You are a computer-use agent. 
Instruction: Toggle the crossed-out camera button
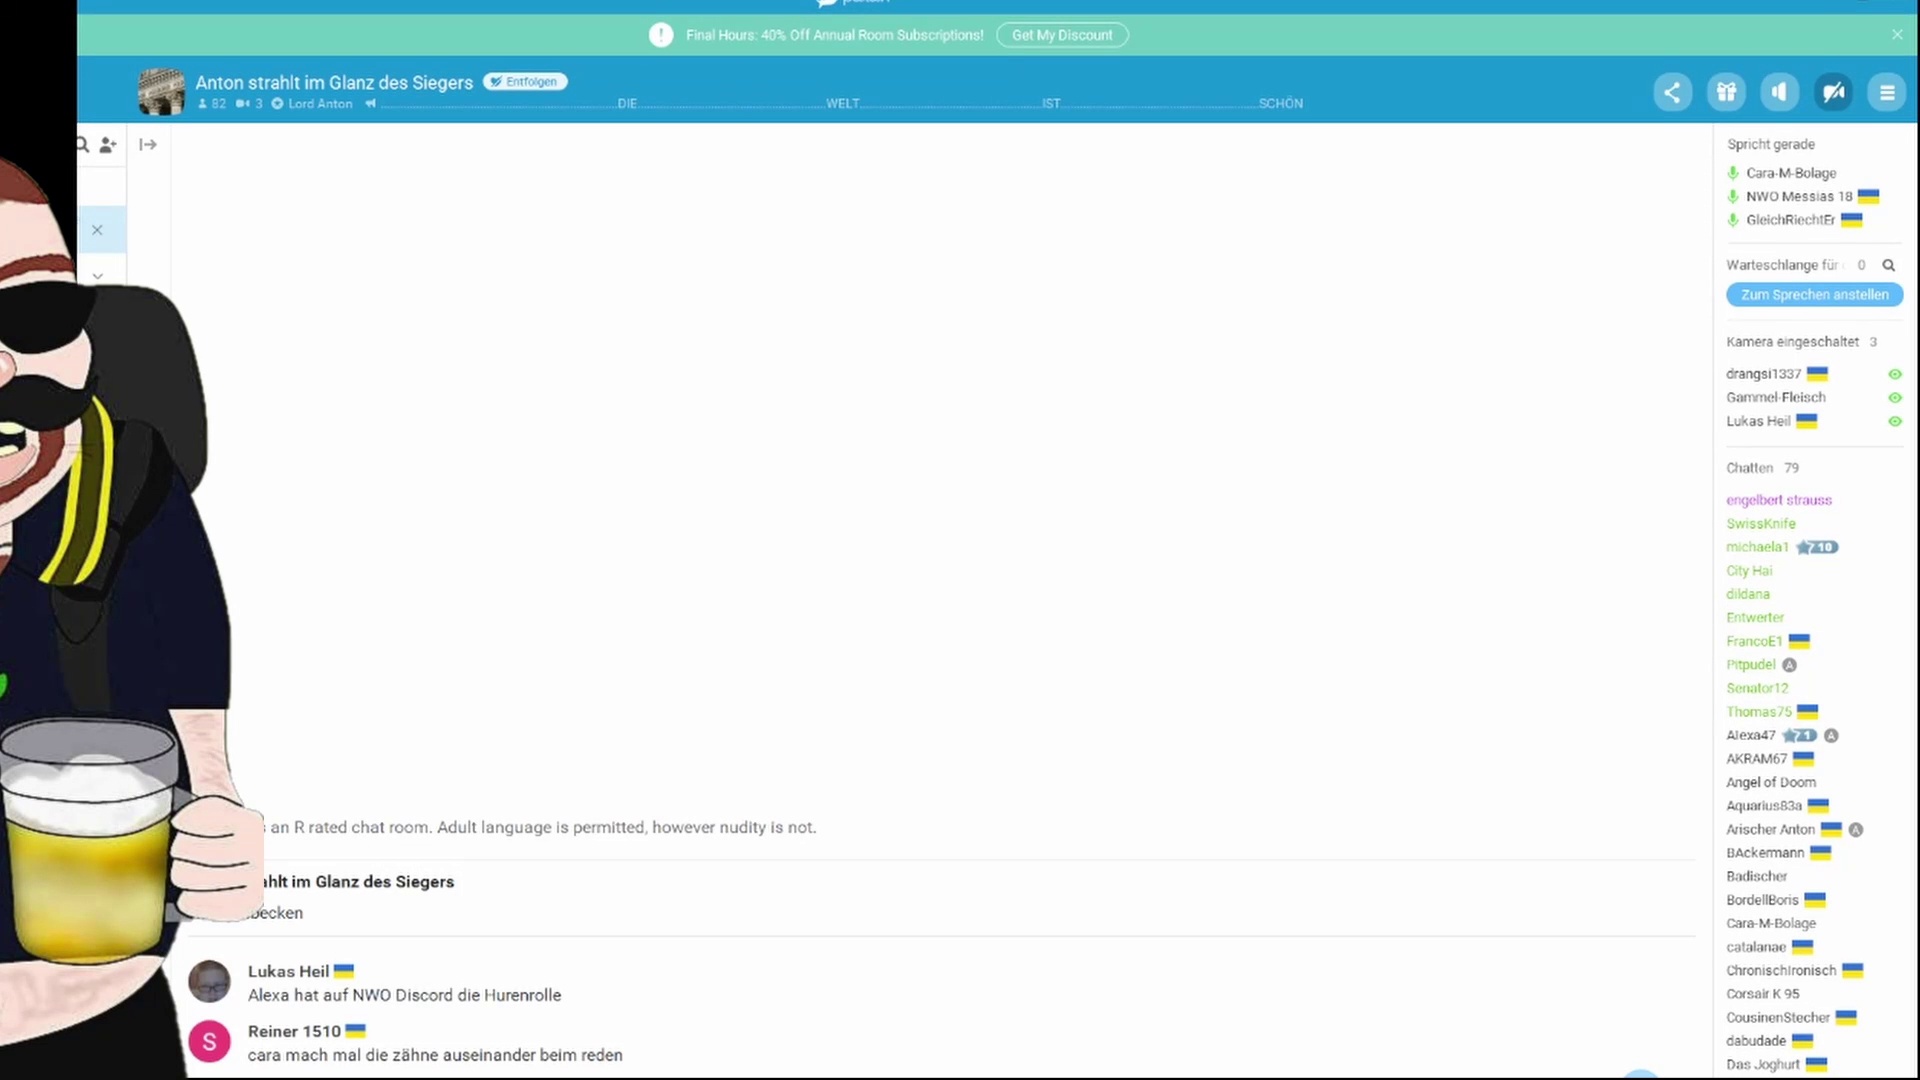pos(1833,93)
